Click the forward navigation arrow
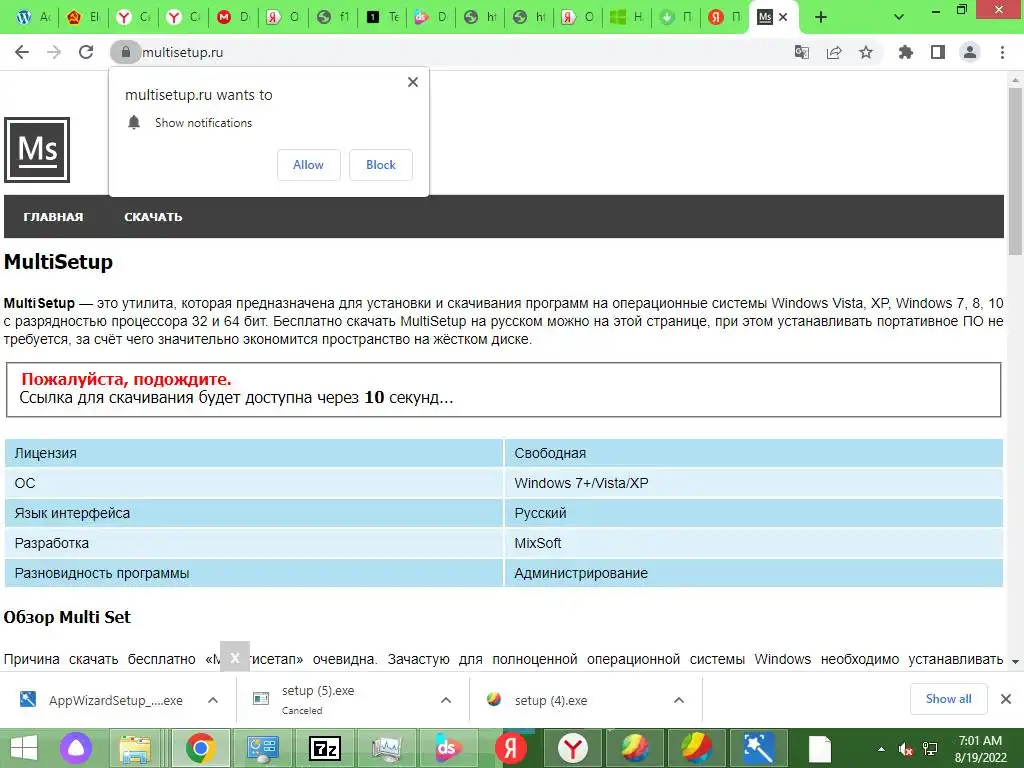1024x768 pixels. click(54, 52)
